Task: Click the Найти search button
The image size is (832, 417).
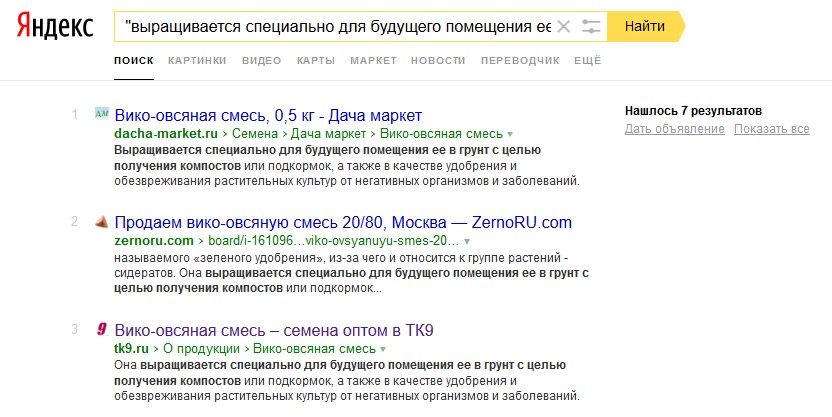Action: (x=645, y=26)
